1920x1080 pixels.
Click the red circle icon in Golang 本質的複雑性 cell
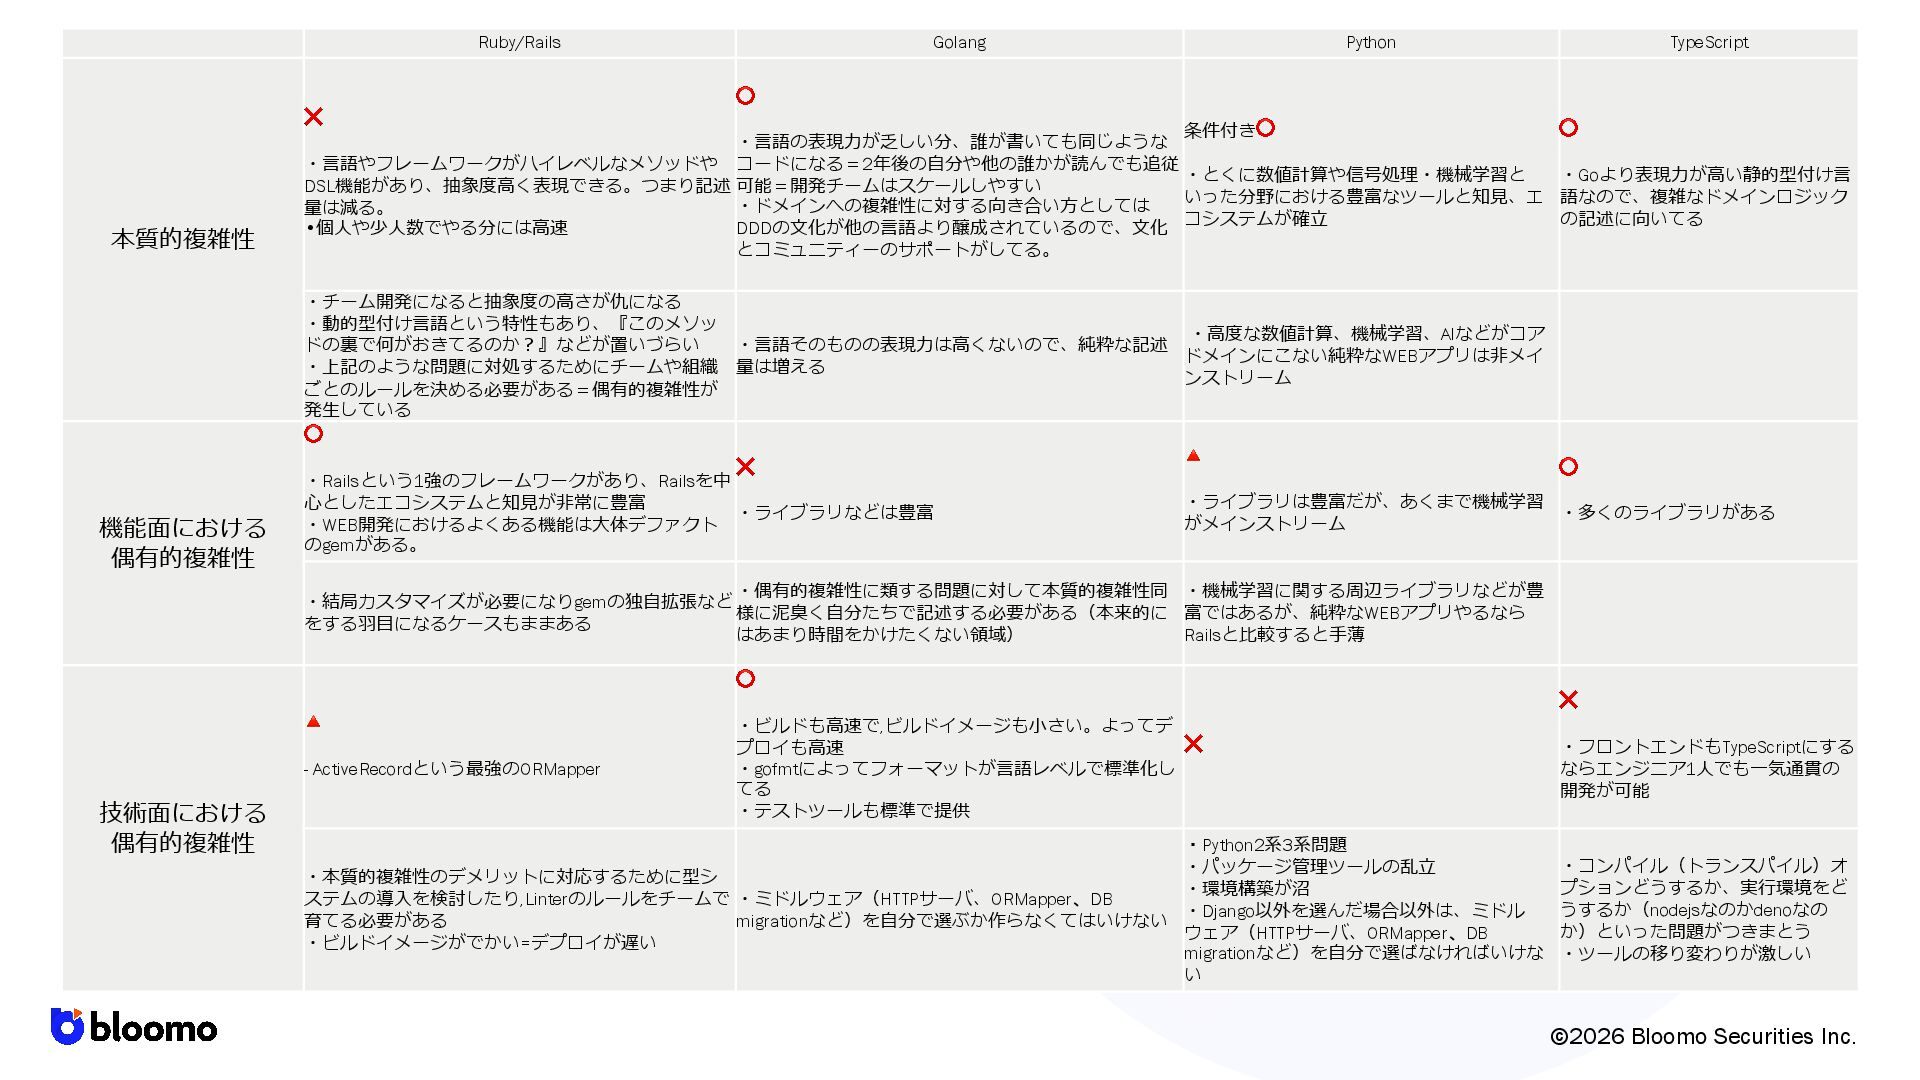[745, 96]
